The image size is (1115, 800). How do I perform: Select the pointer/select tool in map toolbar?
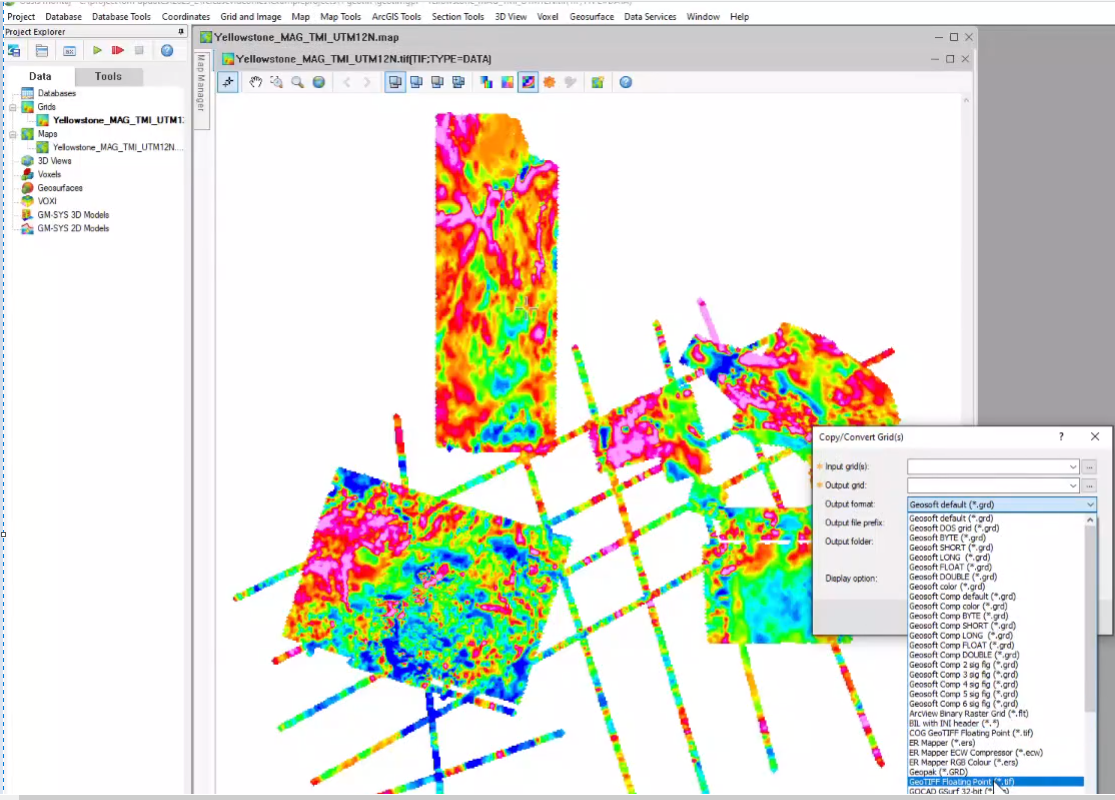(228, 82)
